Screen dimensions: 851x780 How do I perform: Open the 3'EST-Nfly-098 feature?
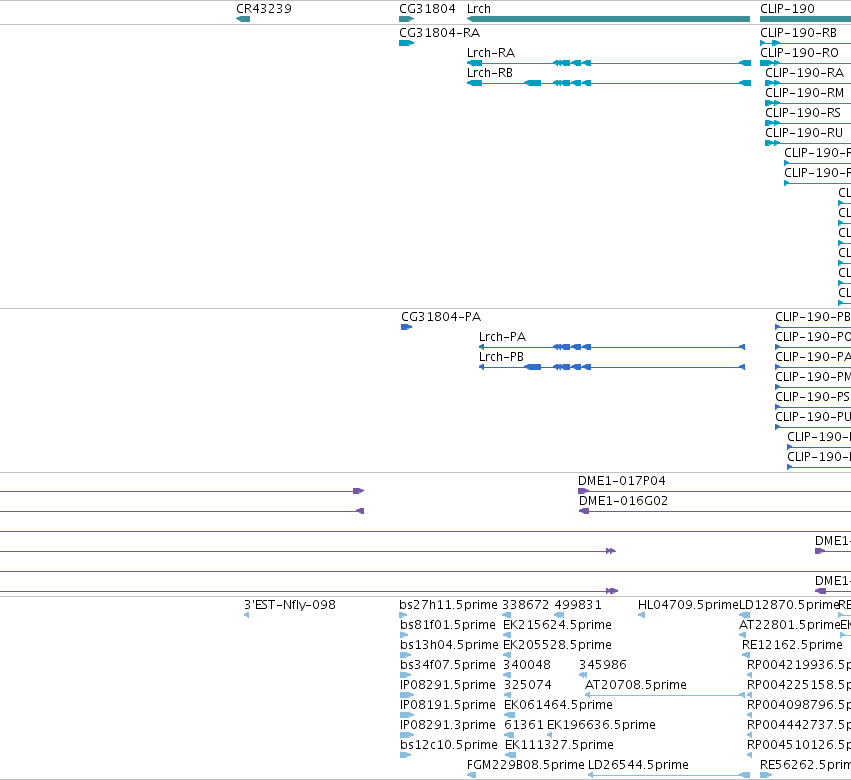(x=290, y=605)
